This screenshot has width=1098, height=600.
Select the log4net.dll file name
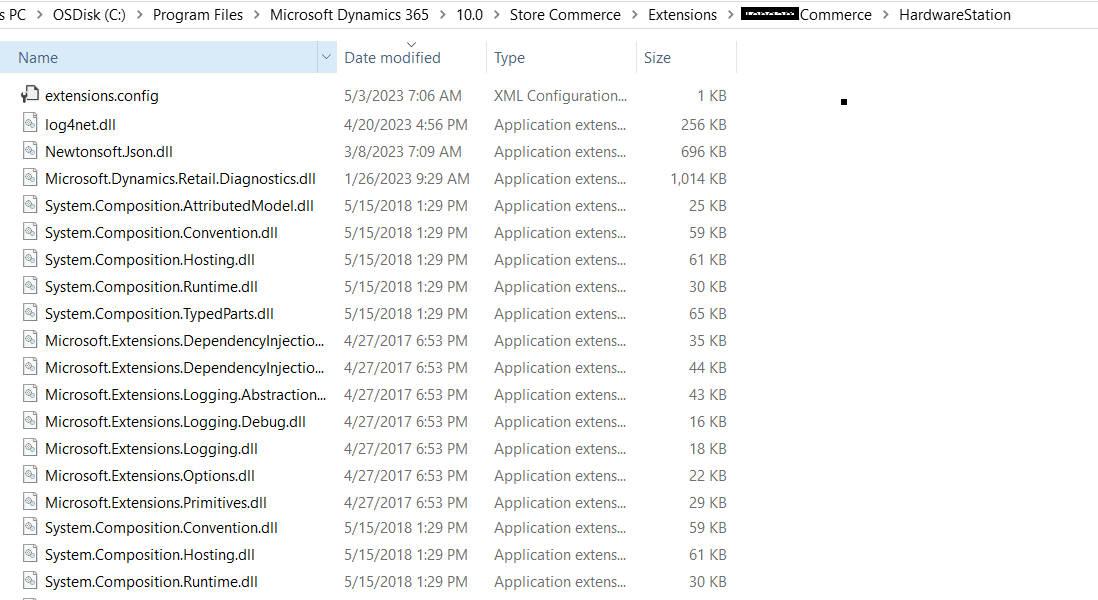81,125
